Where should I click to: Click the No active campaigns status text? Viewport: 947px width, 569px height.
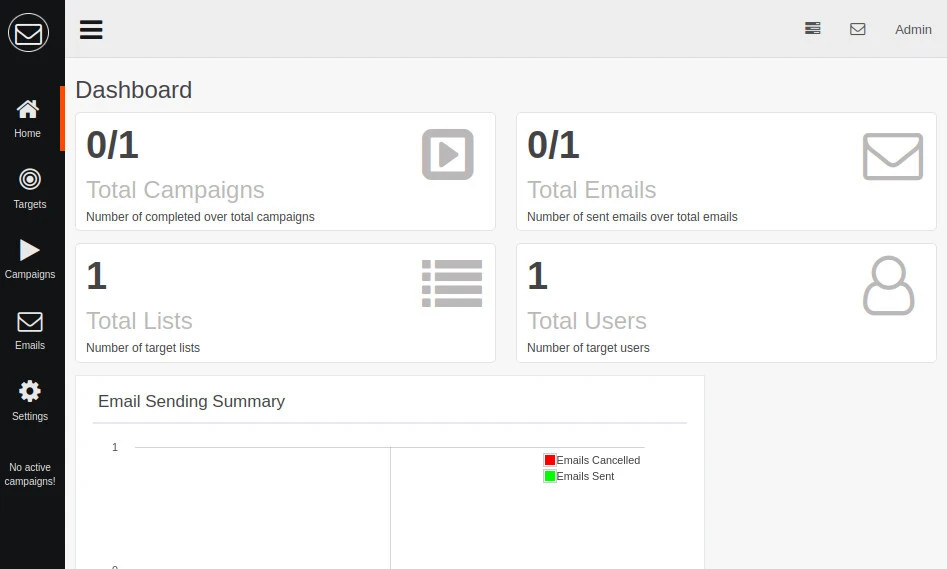click(30, 474)
